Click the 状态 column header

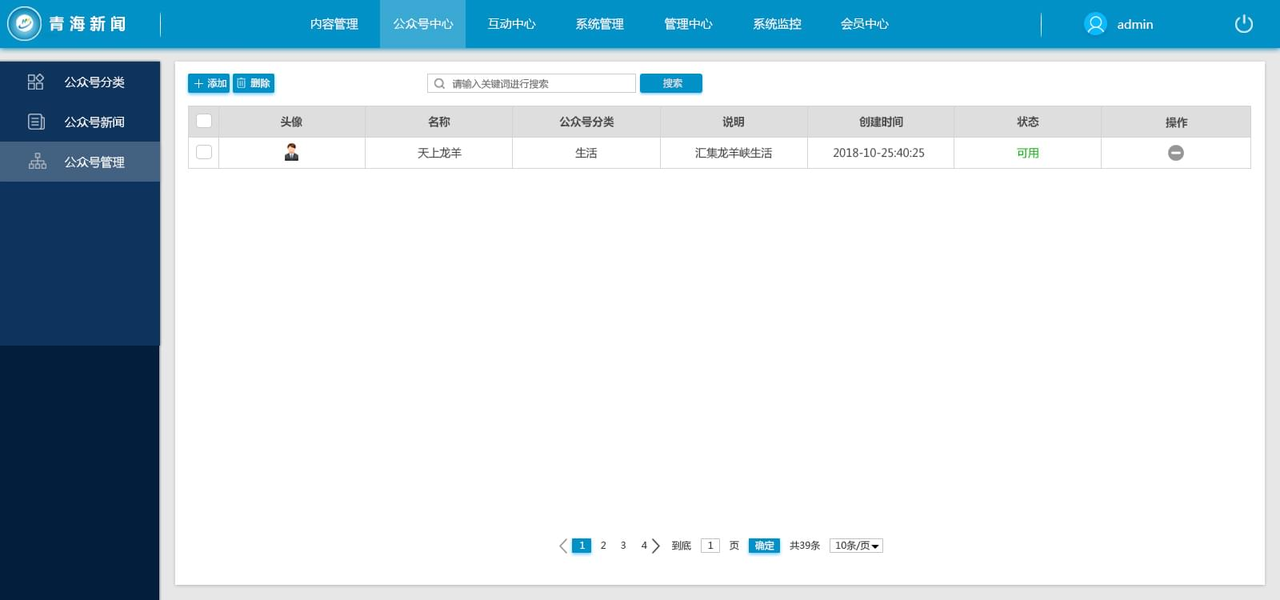tap(1028, 122)
